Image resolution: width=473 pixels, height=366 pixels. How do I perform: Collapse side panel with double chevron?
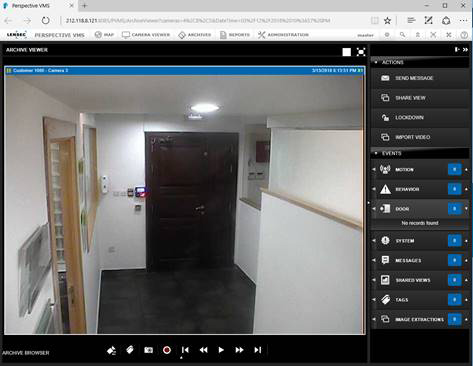[465, 50]
